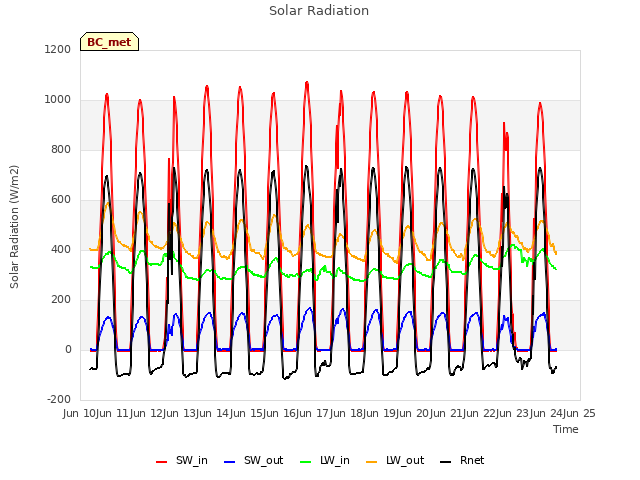Screen dimensions: 640x480
Task: Click the red SW_in legend swatch
Action: tap(162, 462)
